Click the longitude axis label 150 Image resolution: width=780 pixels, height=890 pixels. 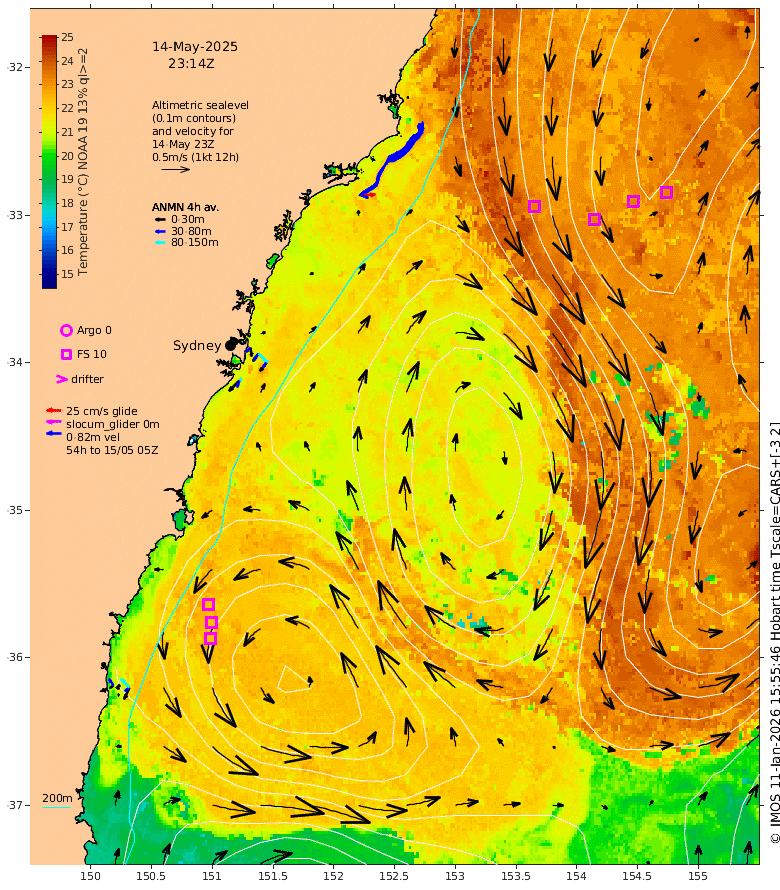click(x=90, y=876)
